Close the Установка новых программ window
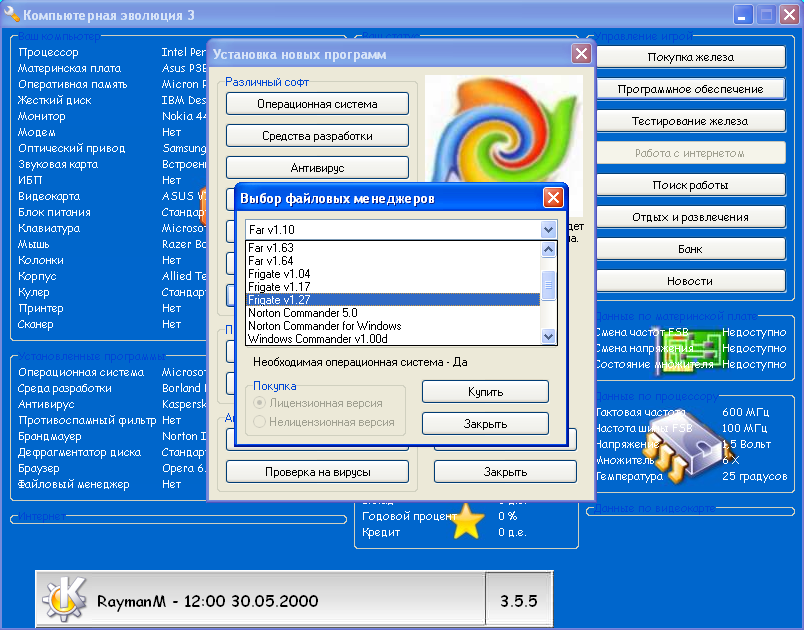 pyautogui.click(x=581, y=53)
